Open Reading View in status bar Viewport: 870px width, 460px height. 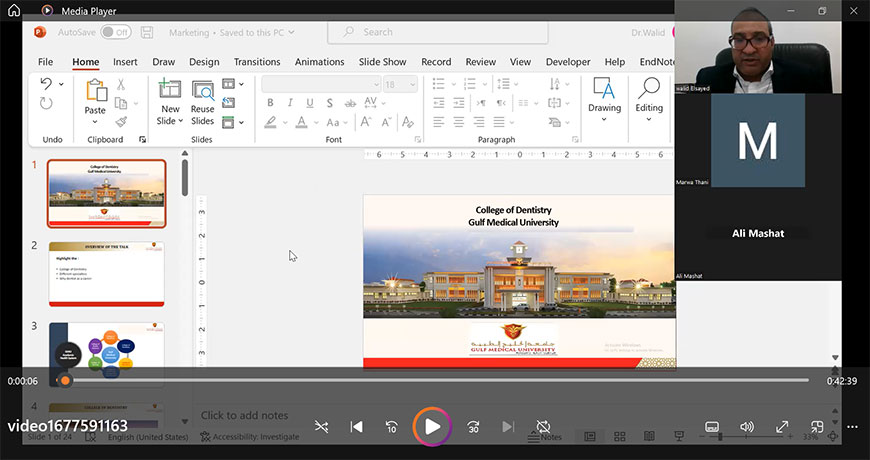(649, 437)
